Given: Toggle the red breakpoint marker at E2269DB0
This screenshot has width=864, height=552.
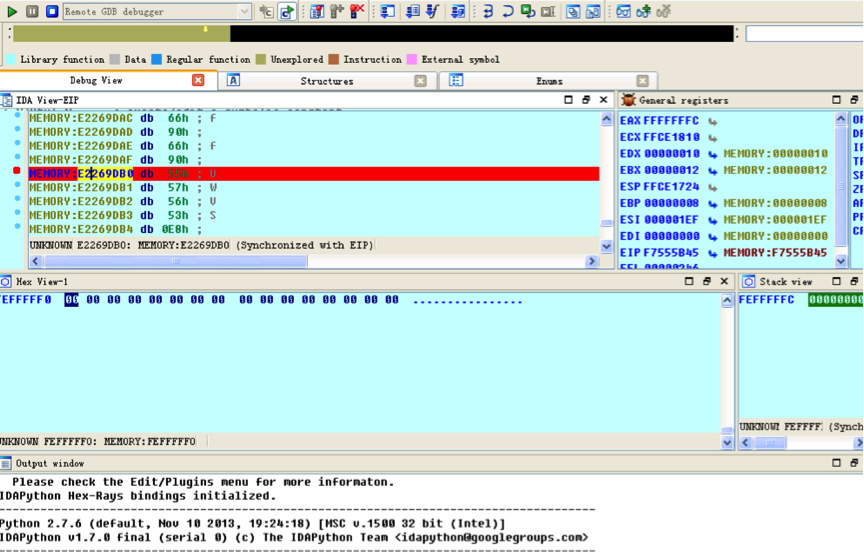Looking at the screenshot, I should [17, 172].
